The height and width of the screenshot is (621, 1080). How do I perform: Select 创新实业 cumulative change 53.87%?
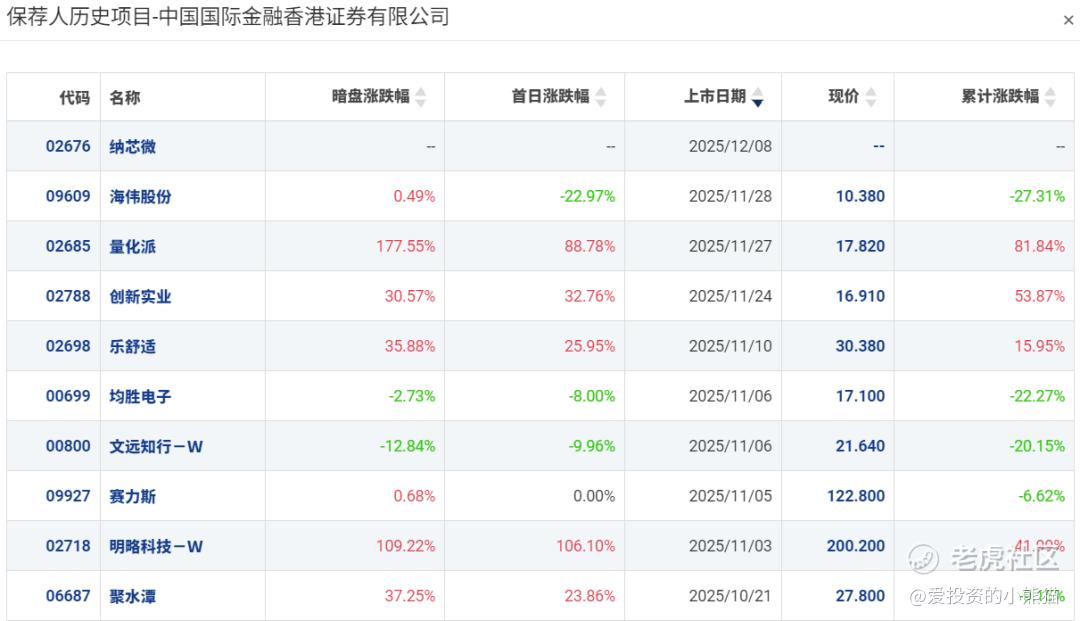click(1039, 296)
